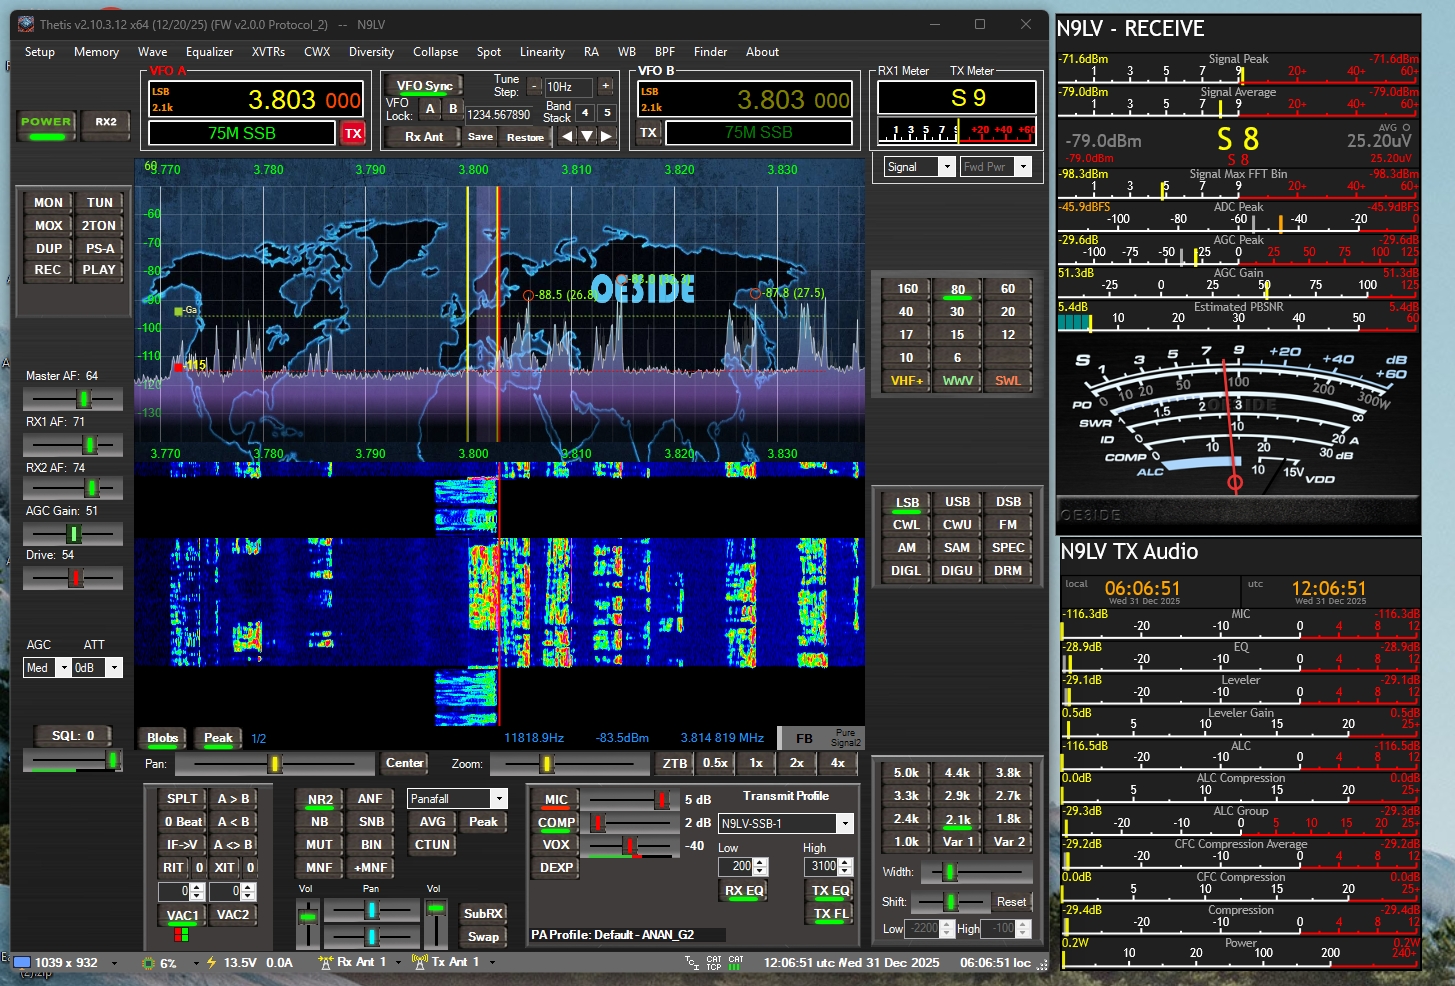Expand the N9LV-SSB-1 transmit profile dropdown

(x=845, y=824)
